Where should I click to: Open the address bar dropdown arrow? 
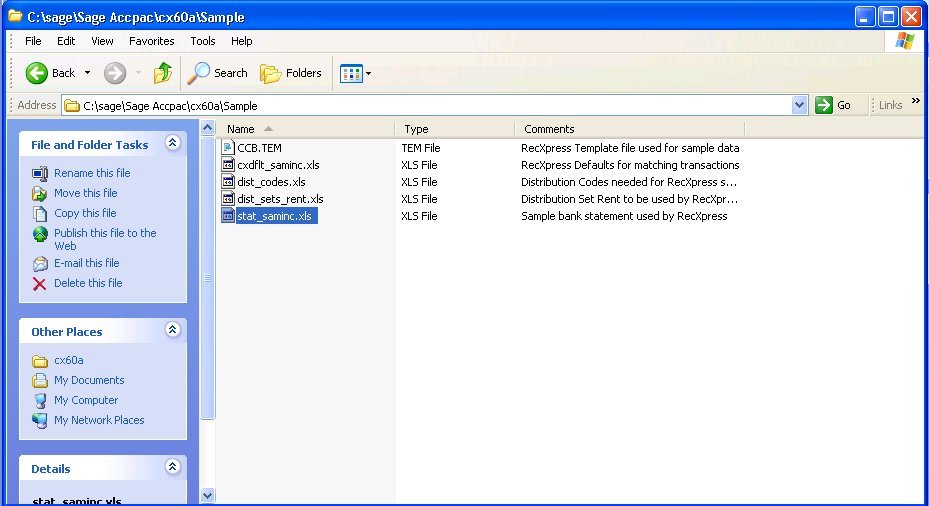click(x=799, y=105)
